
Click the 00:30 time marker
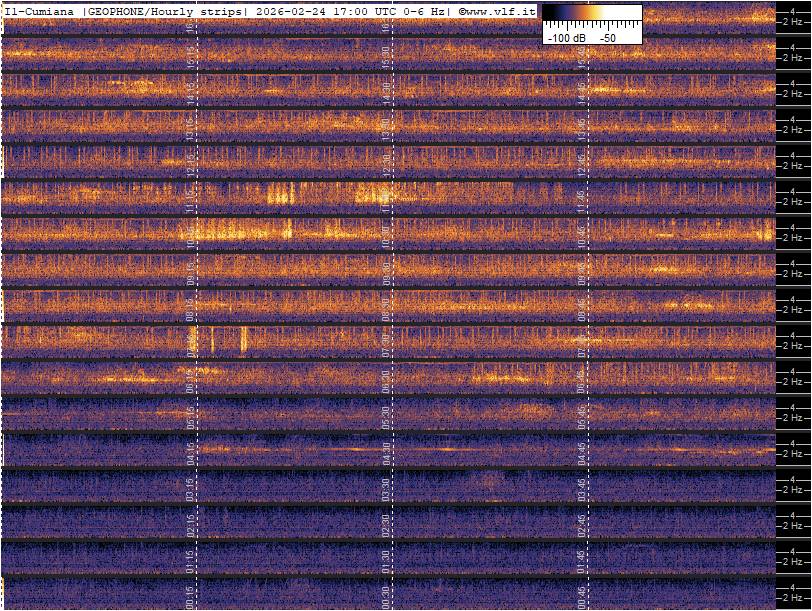[x=386, y=593]
